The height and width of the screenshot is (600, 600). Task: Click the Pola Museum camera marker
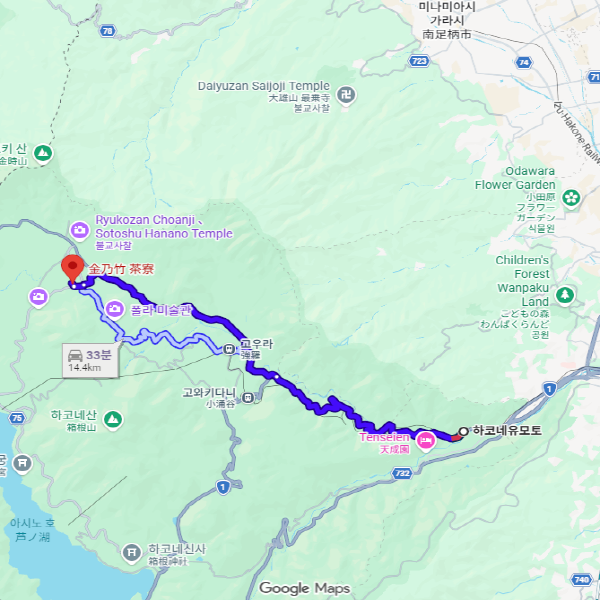pos(114,309)
